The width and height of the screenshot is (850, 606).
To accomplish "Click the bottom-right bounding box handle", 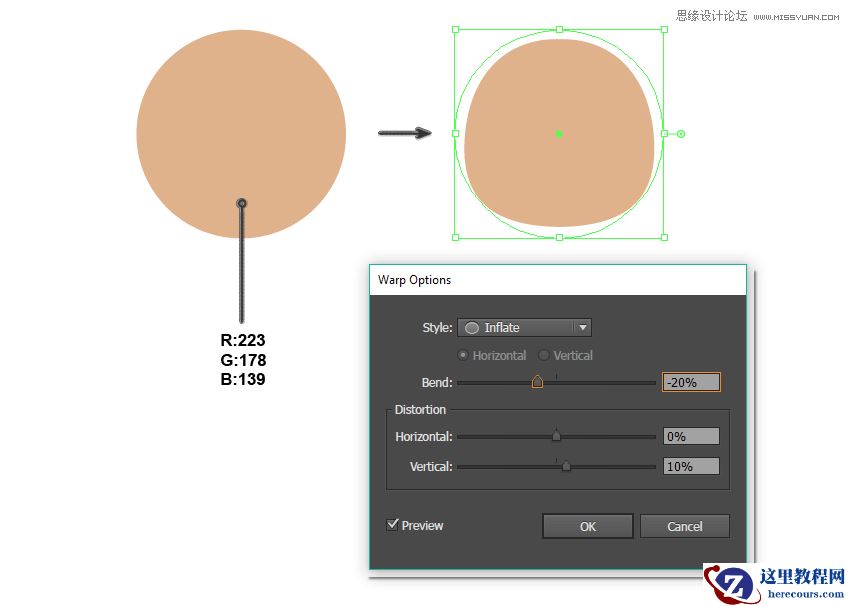I will [x=664, y=237].
